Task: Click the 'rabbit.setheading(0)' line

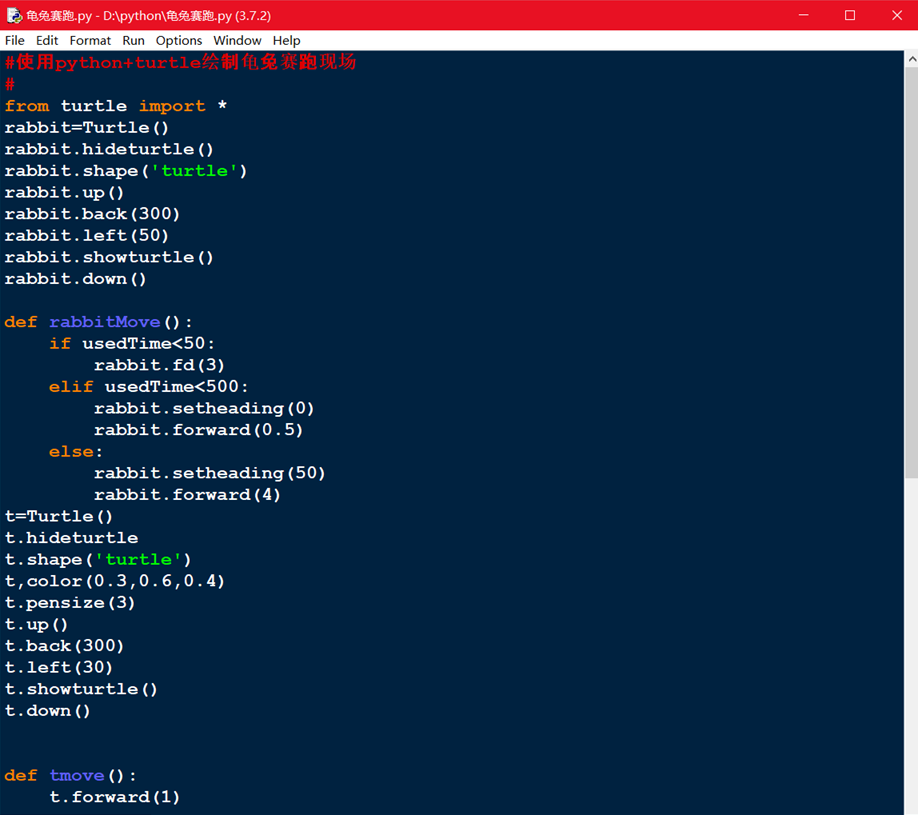Action: [204, 409]
